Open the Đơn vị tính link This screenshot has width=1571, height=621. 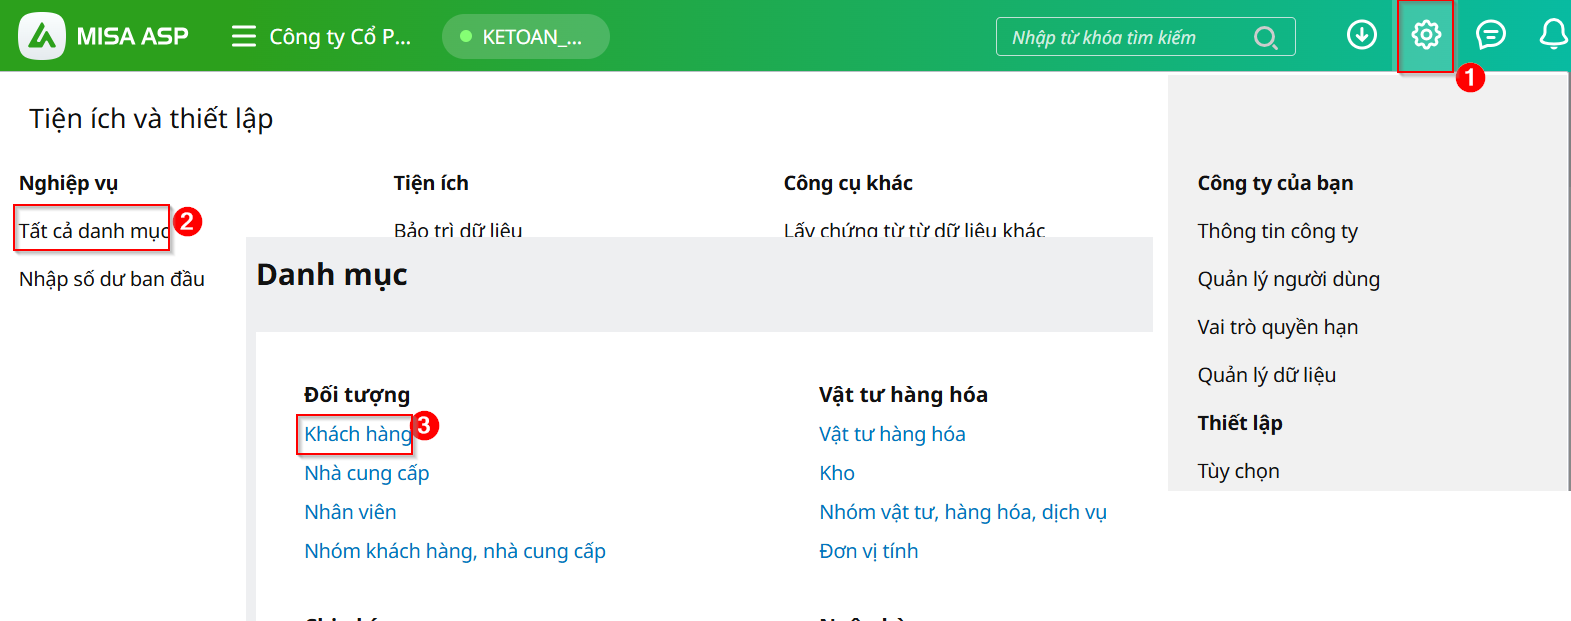coord(868,551)
